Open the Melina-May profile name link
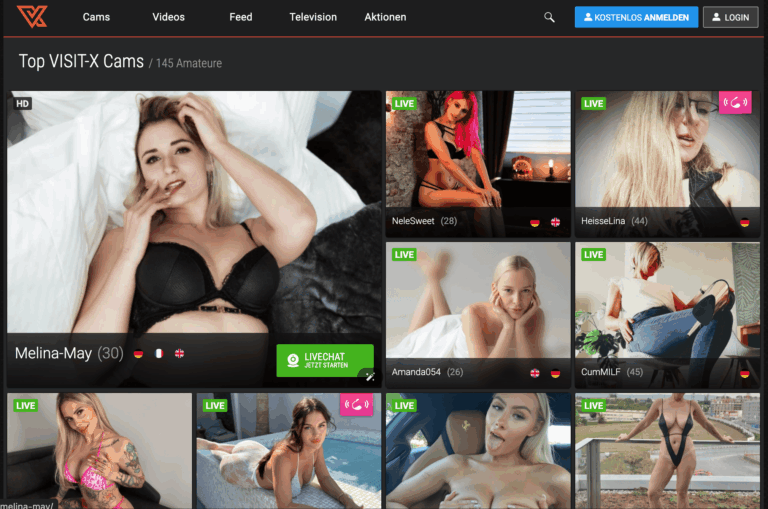 (53, 353)
